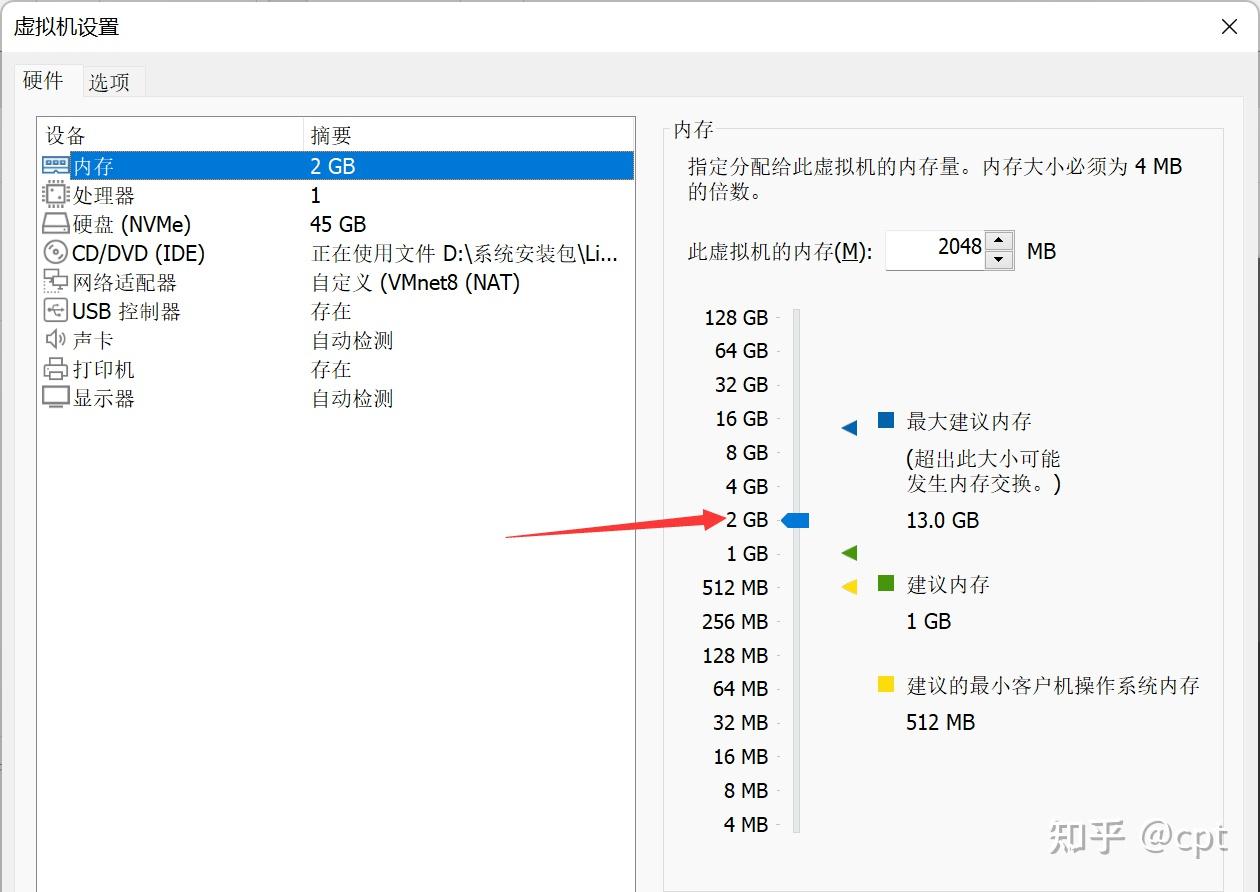Increase memory with the up stepper arrow
This screenshot has width=1260, height=892.
coord(999,239)
